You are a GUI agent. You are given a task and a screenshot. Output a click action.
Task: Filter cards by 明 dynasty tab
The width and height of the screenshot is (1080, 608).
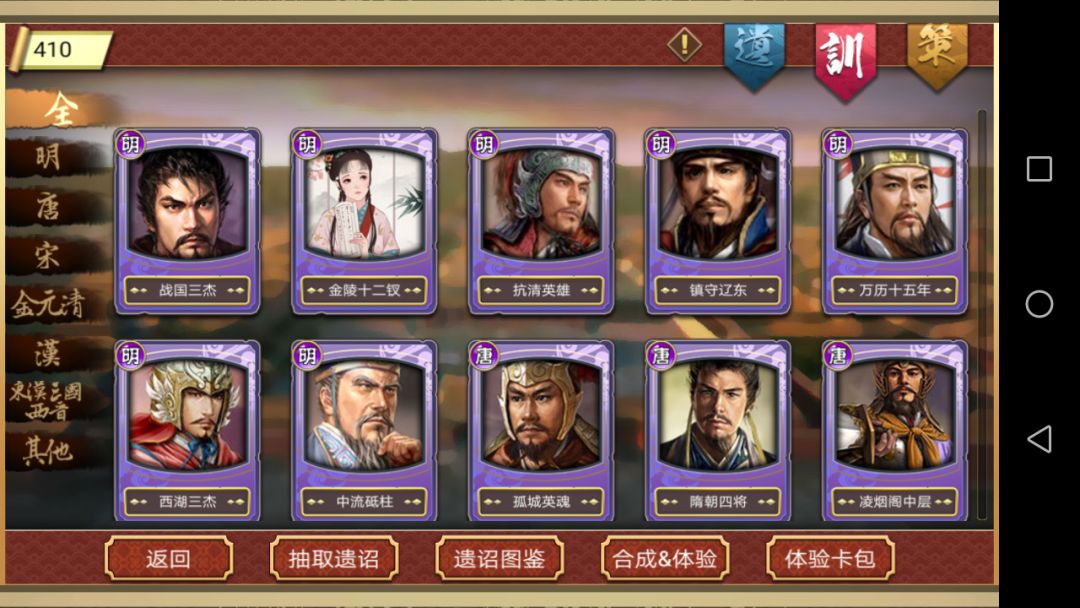pyautogui.click(x=50, y=158)
